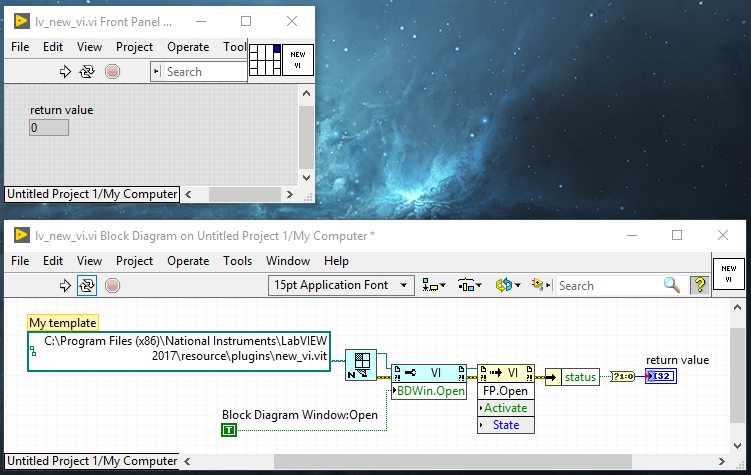Click Abort Execution button in Block Diagram toolbar
The width and height of the screenshot is (751, 475).
point(112,285)
